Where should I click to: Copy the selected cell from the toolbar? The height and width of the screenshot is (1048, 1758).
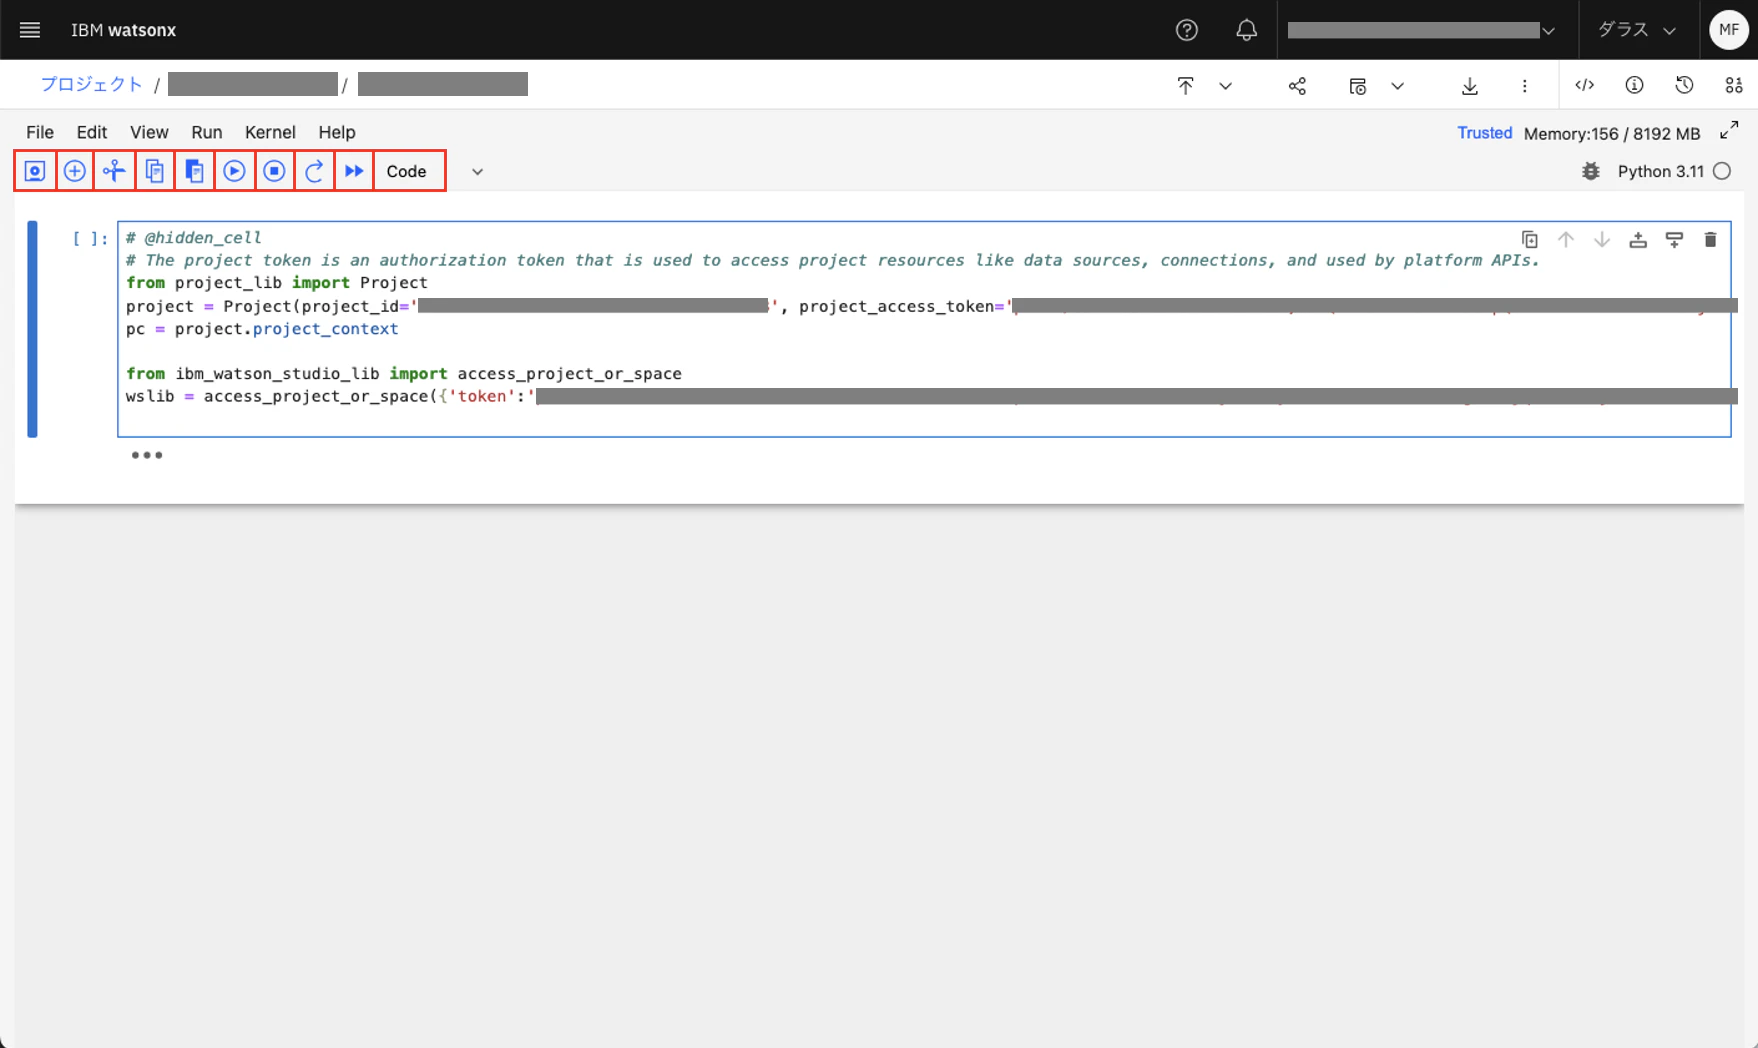point(155,171)
